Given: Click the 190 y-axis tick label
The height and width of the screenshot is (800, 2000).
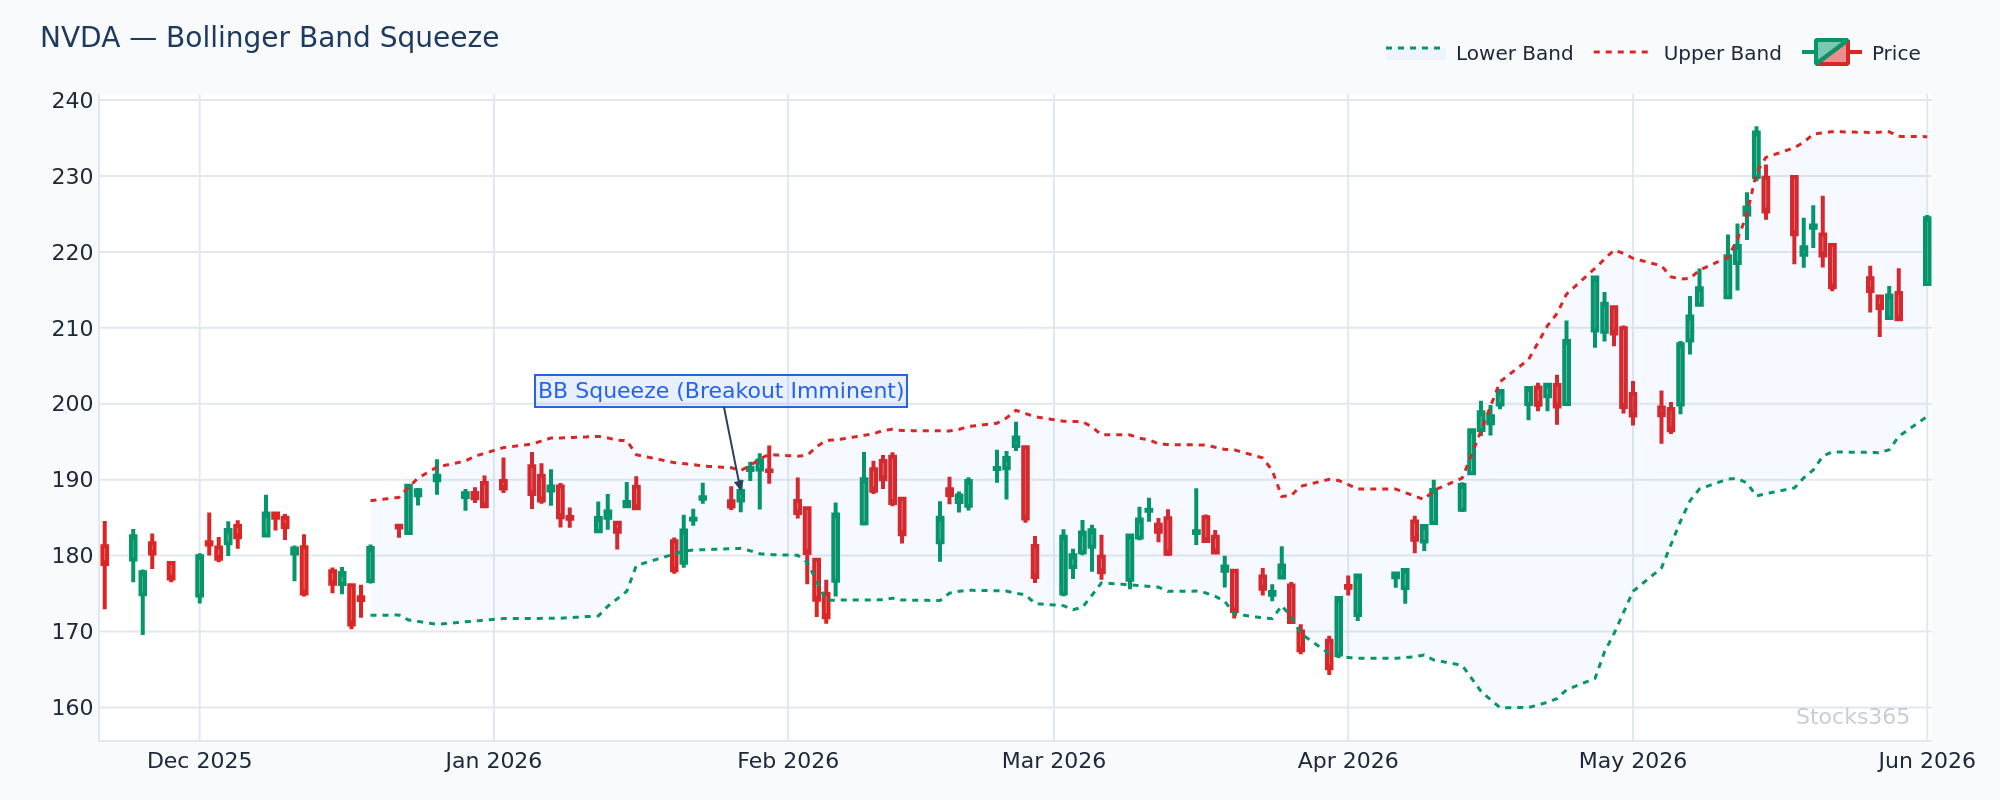Looking at the screenshot, I should (72, 480).
